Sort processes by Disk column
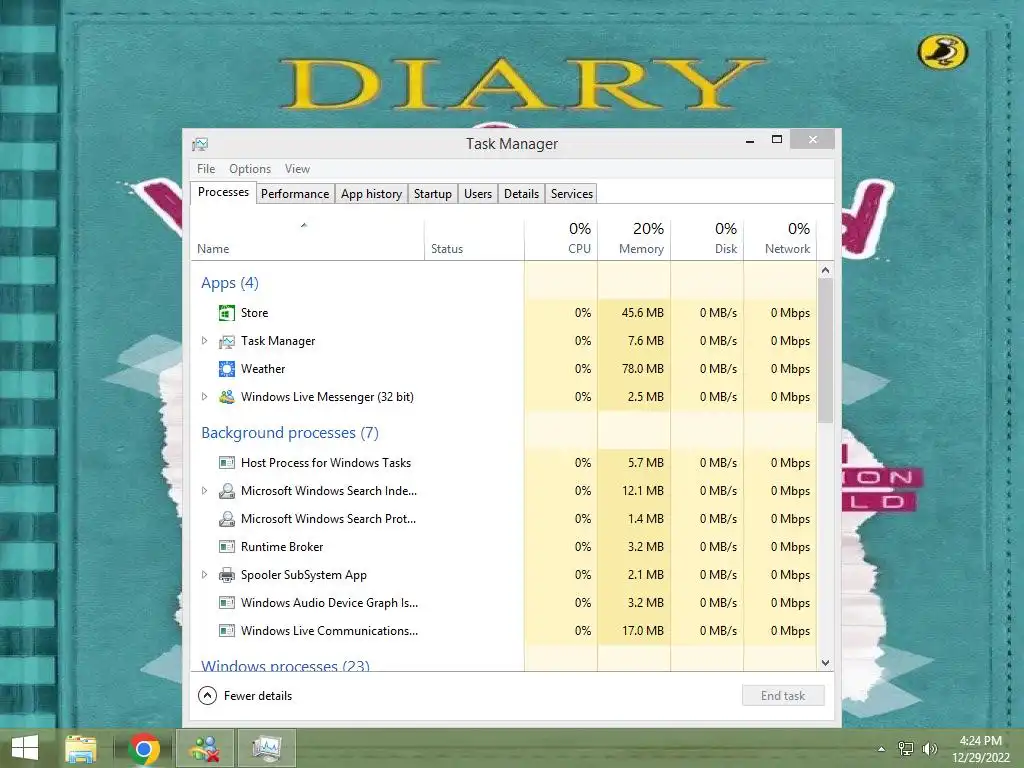 click(707, 240)
